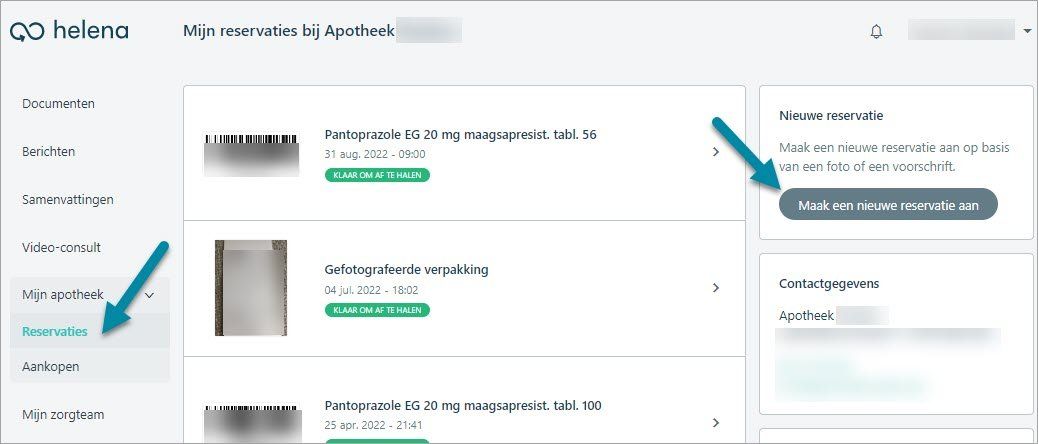Image resolution: width=1038 pixels, height=444 pixels.
Task: Open Mijn zorgteam in the sidebar
Action: (x=63, y=415)
